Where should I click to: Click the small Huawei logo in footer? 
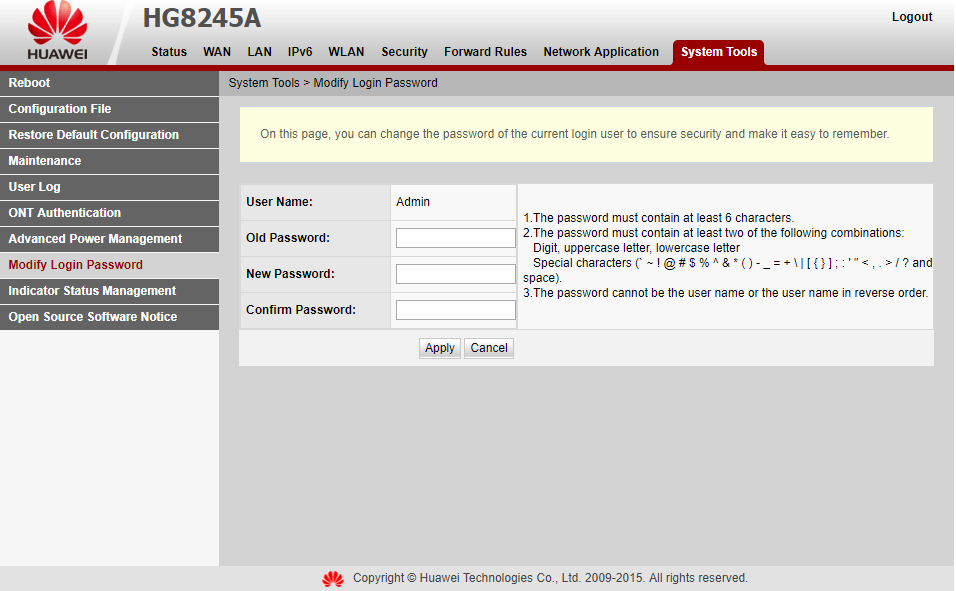coord(333,579)
